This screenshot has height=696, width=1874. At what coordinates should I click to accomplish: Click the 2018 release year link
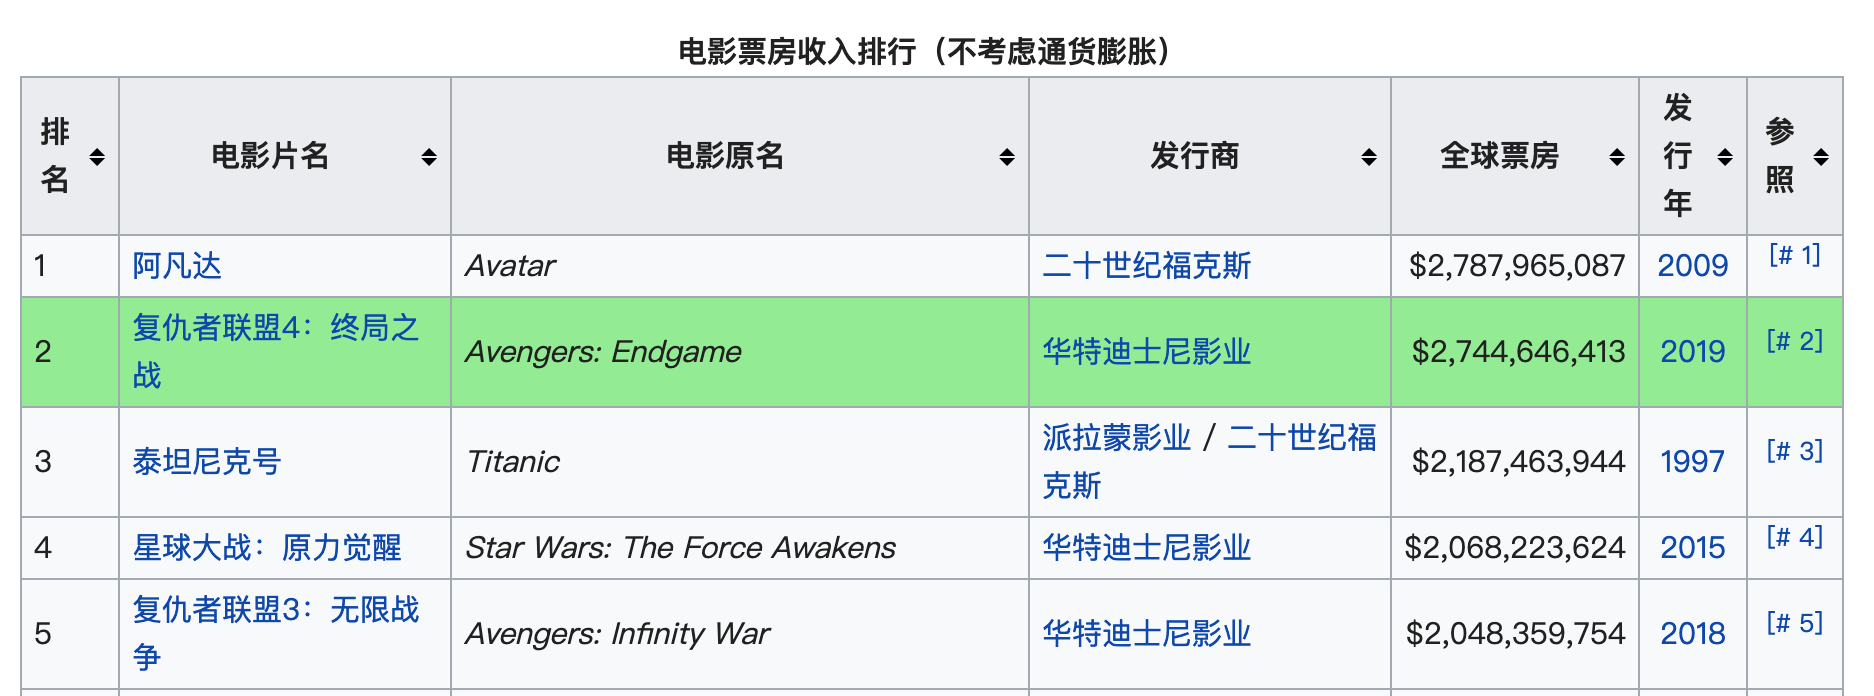pyautogui.click(x=1692, y=634)
